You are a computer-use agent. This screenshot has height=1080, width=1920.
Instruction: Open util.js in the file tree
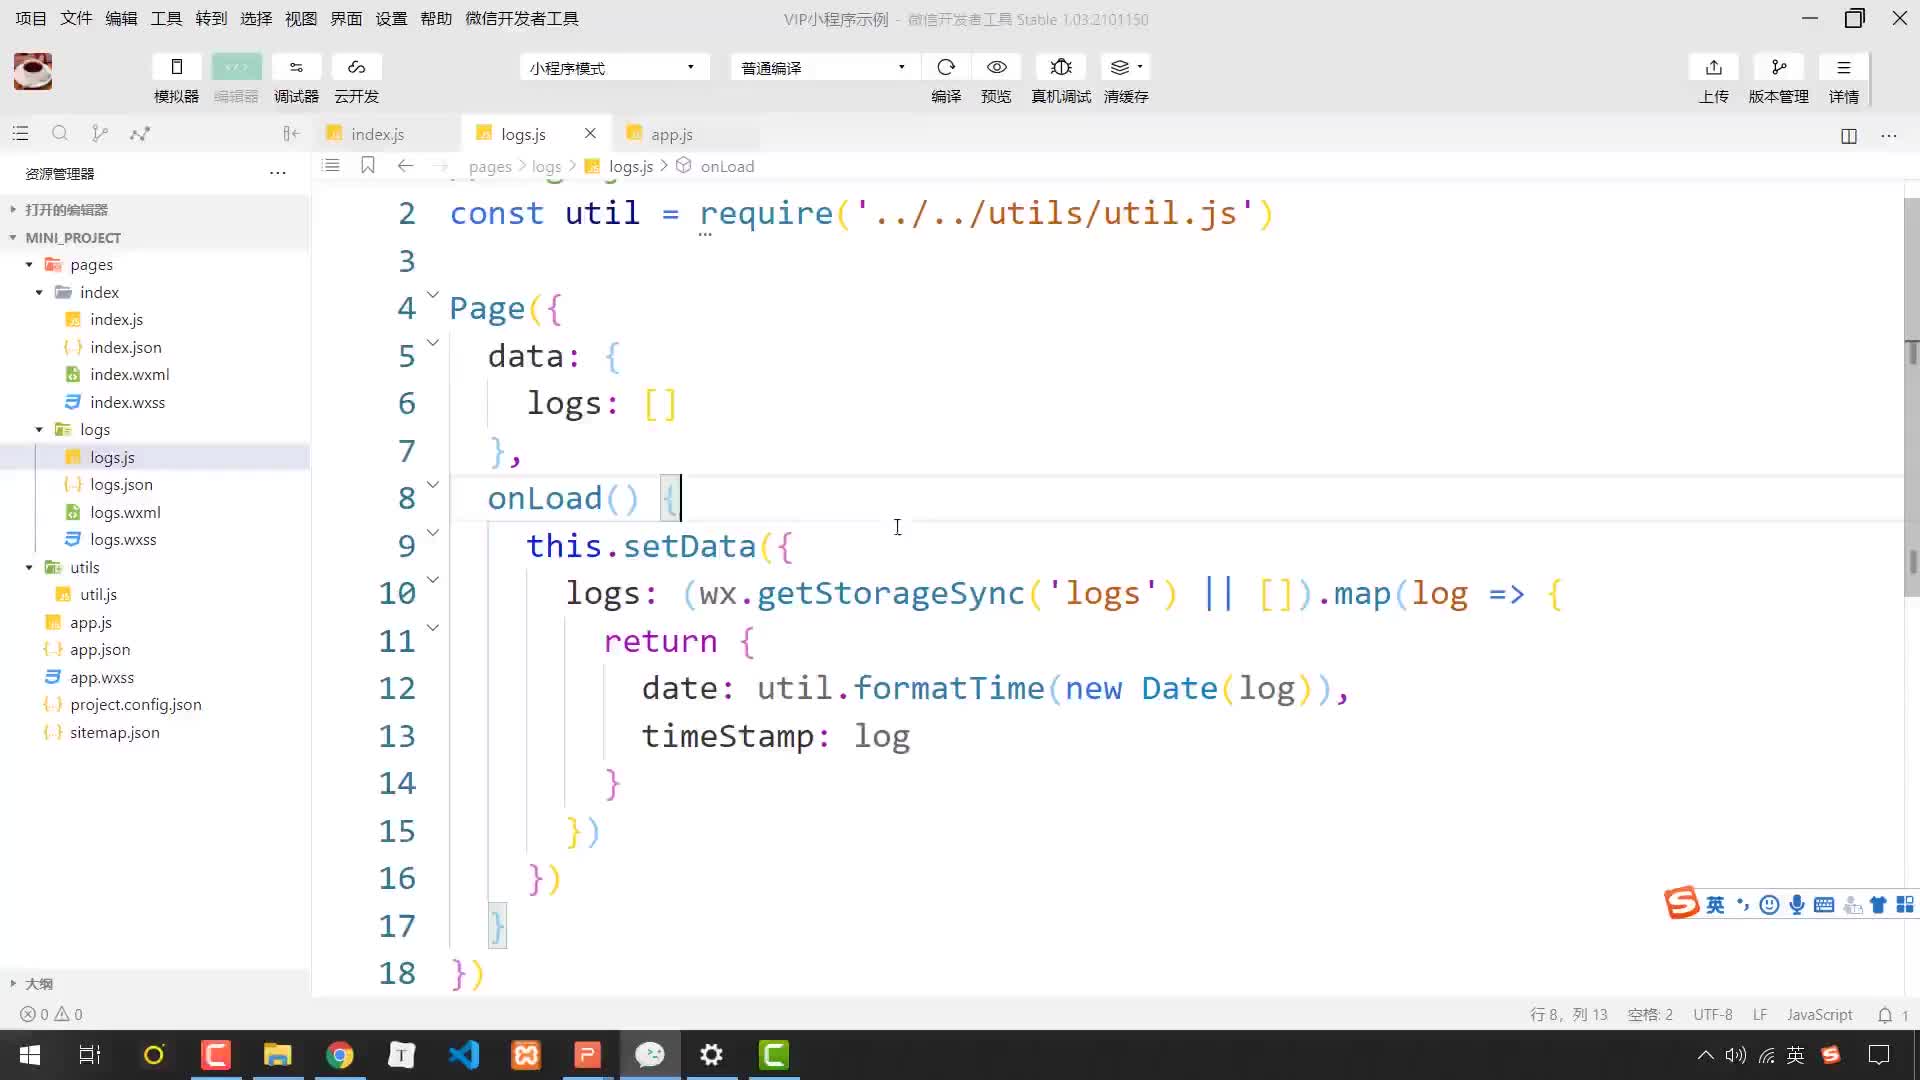pyautogui.click(x=98, y=594)
